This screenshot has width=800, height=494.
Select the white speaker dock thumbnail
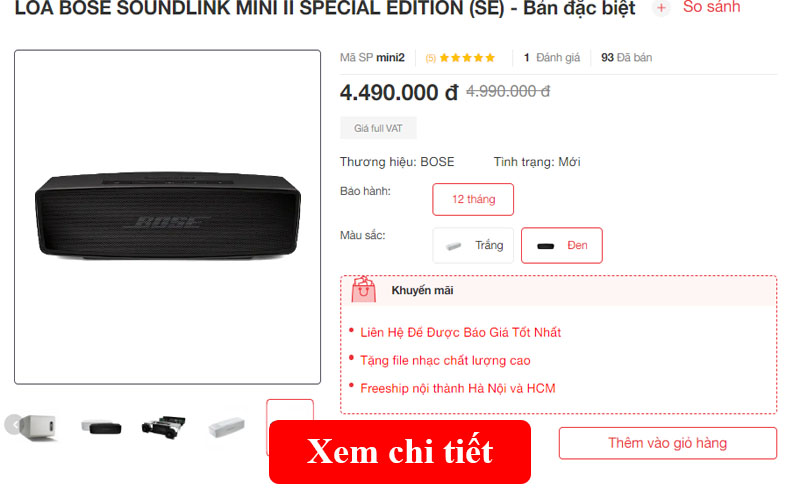[x=40, y=427]
